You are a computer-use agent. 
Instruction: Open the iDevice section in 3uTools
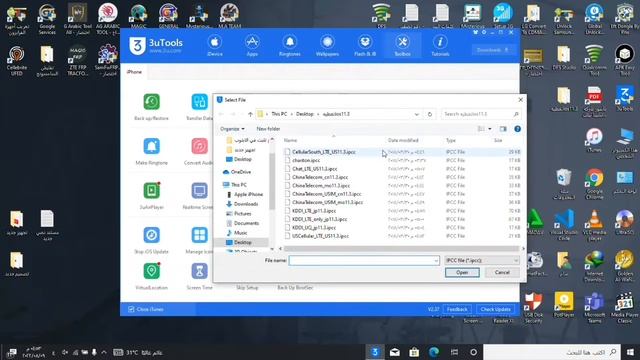click(215, 45)
